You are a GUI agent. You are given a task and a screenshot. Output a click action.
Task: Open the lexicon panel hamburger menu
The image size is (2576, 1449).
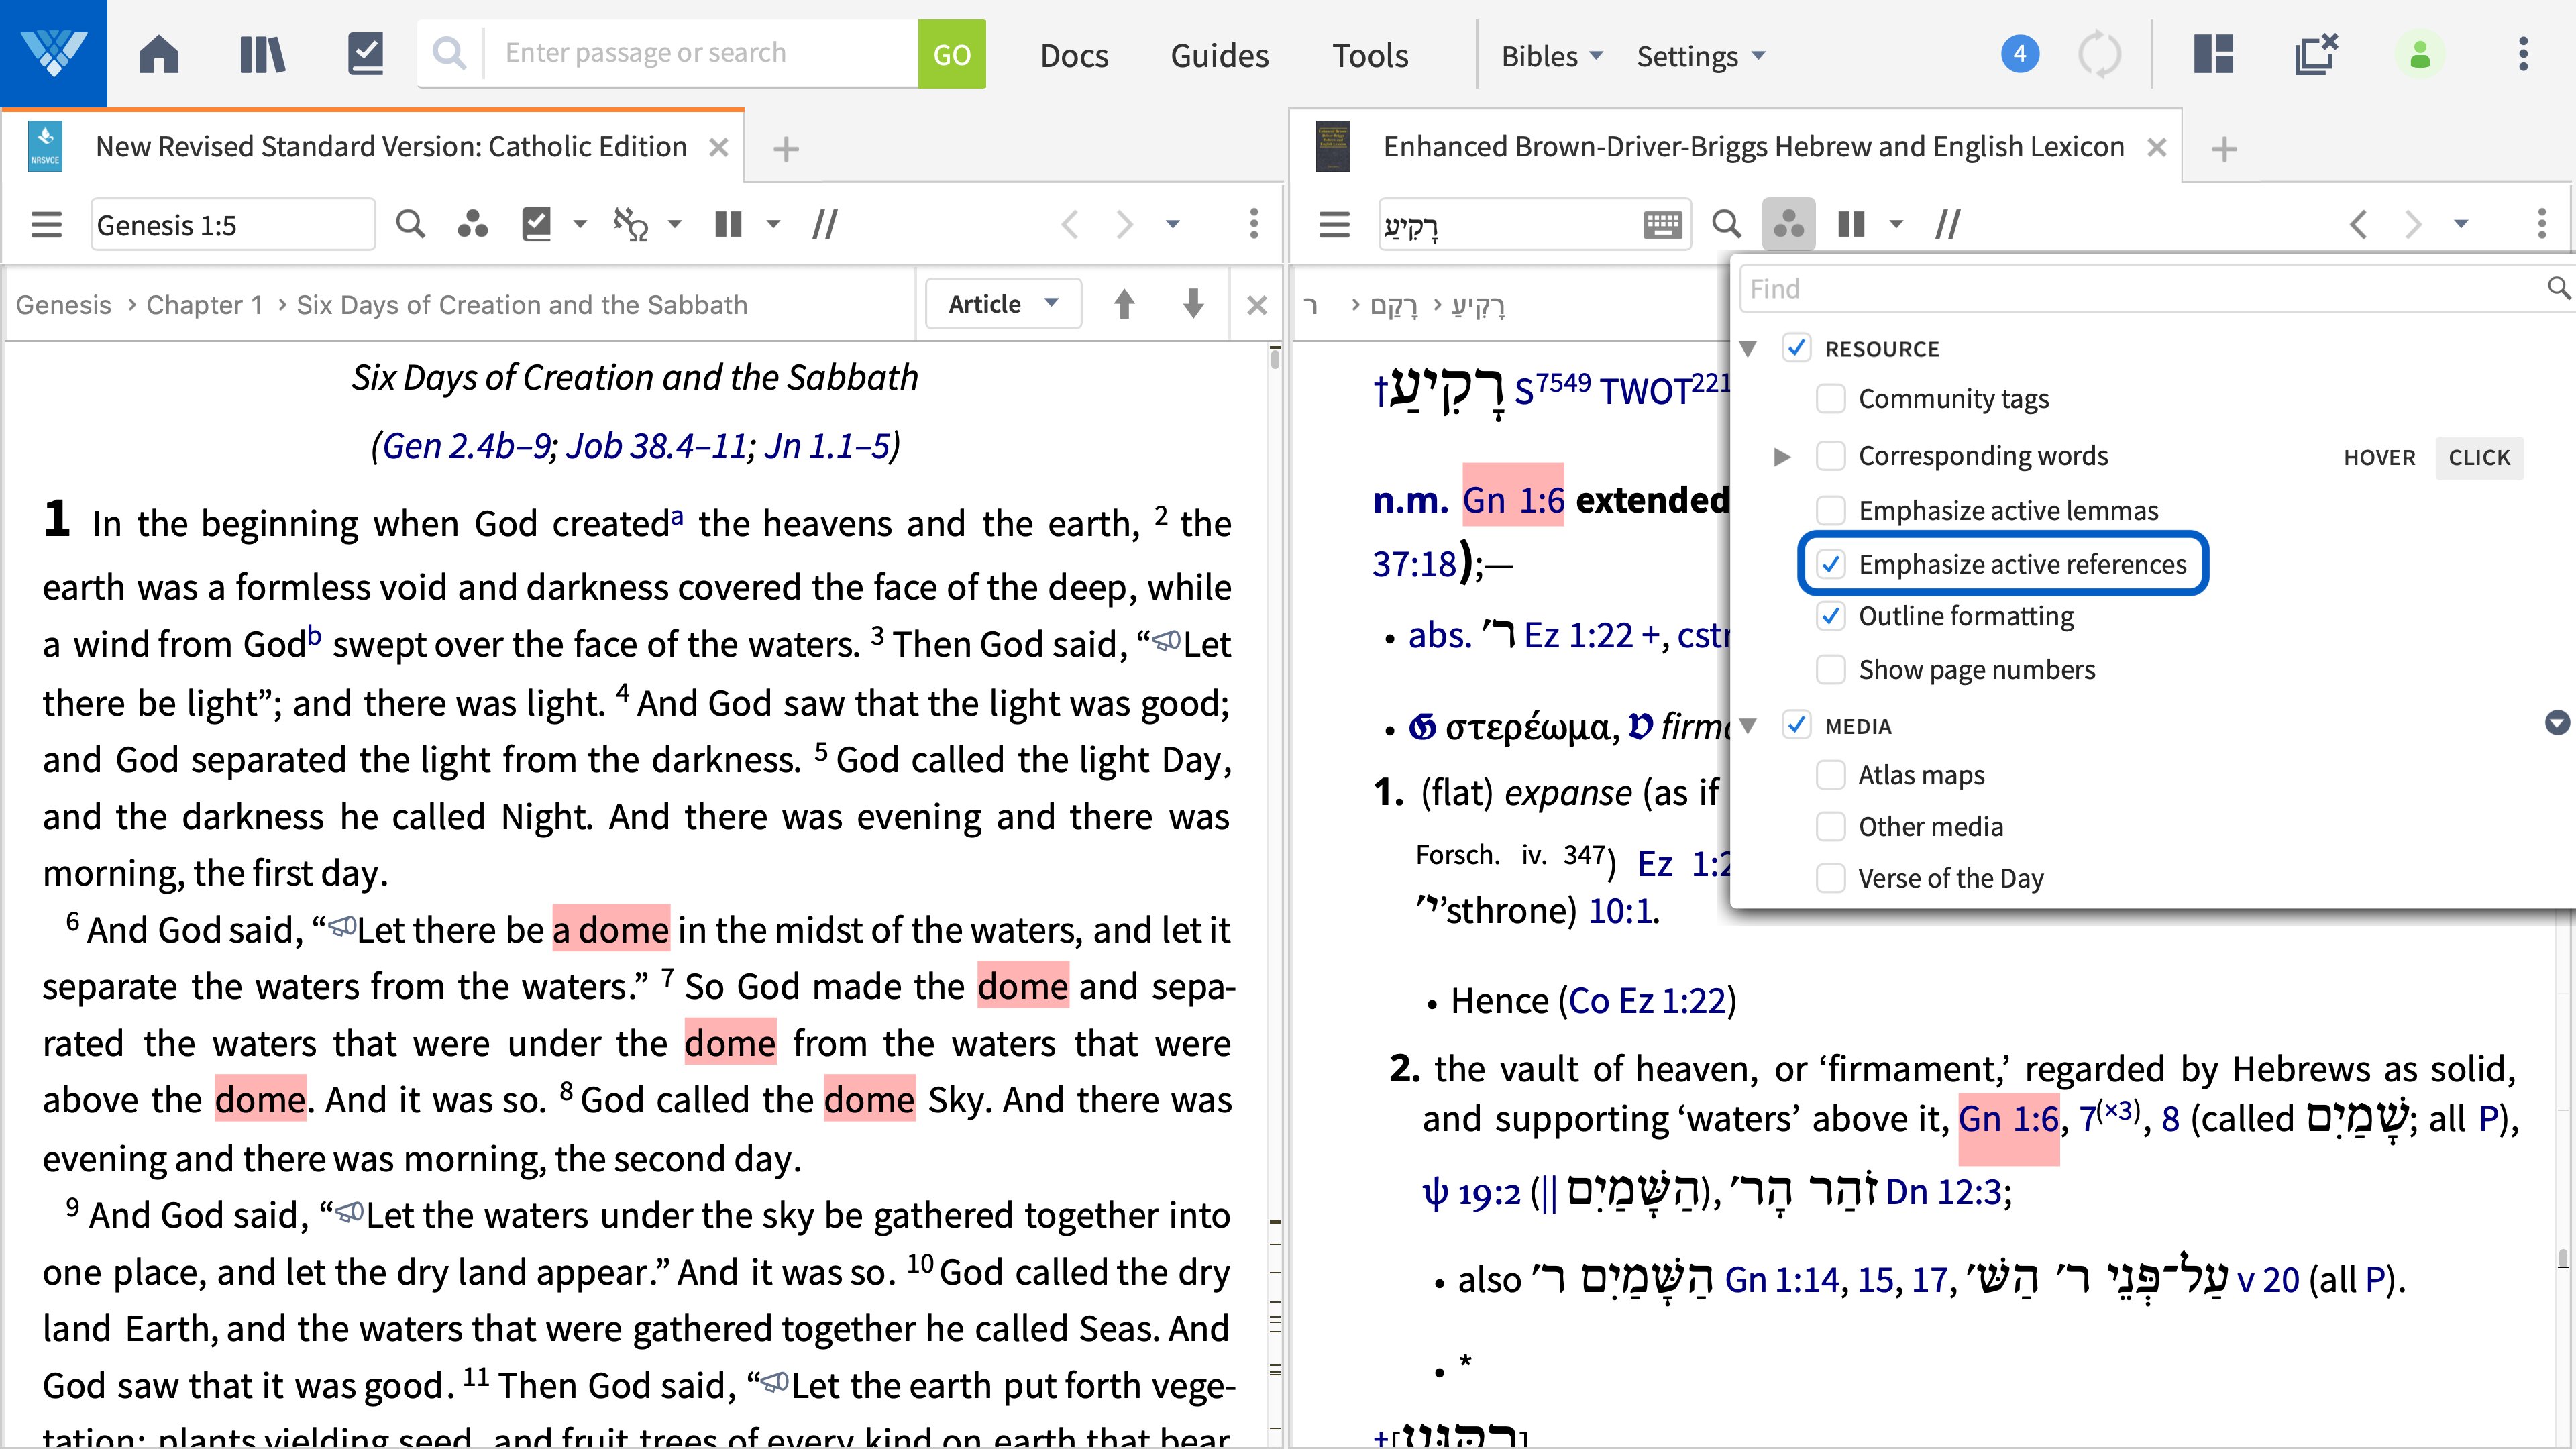pyautogui.click(x=1335, y=224)
